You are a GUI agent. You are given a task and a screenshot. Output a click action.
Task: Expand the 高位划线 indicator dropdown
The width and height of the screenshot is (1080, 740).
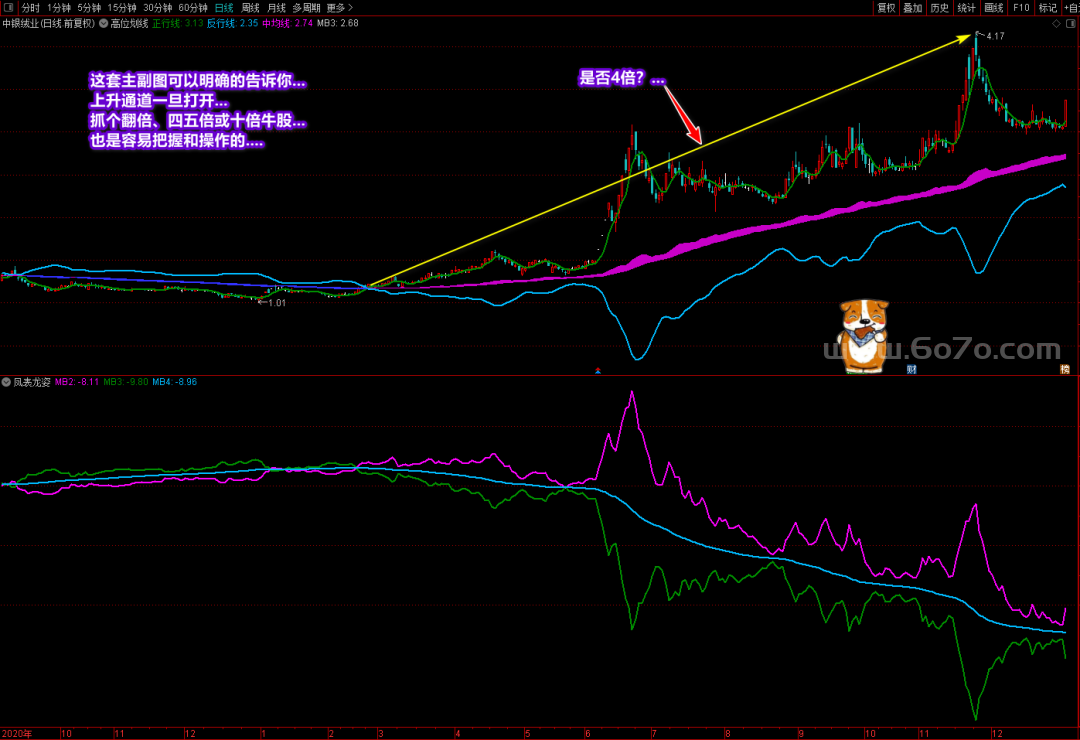click(x=103, y=23)
